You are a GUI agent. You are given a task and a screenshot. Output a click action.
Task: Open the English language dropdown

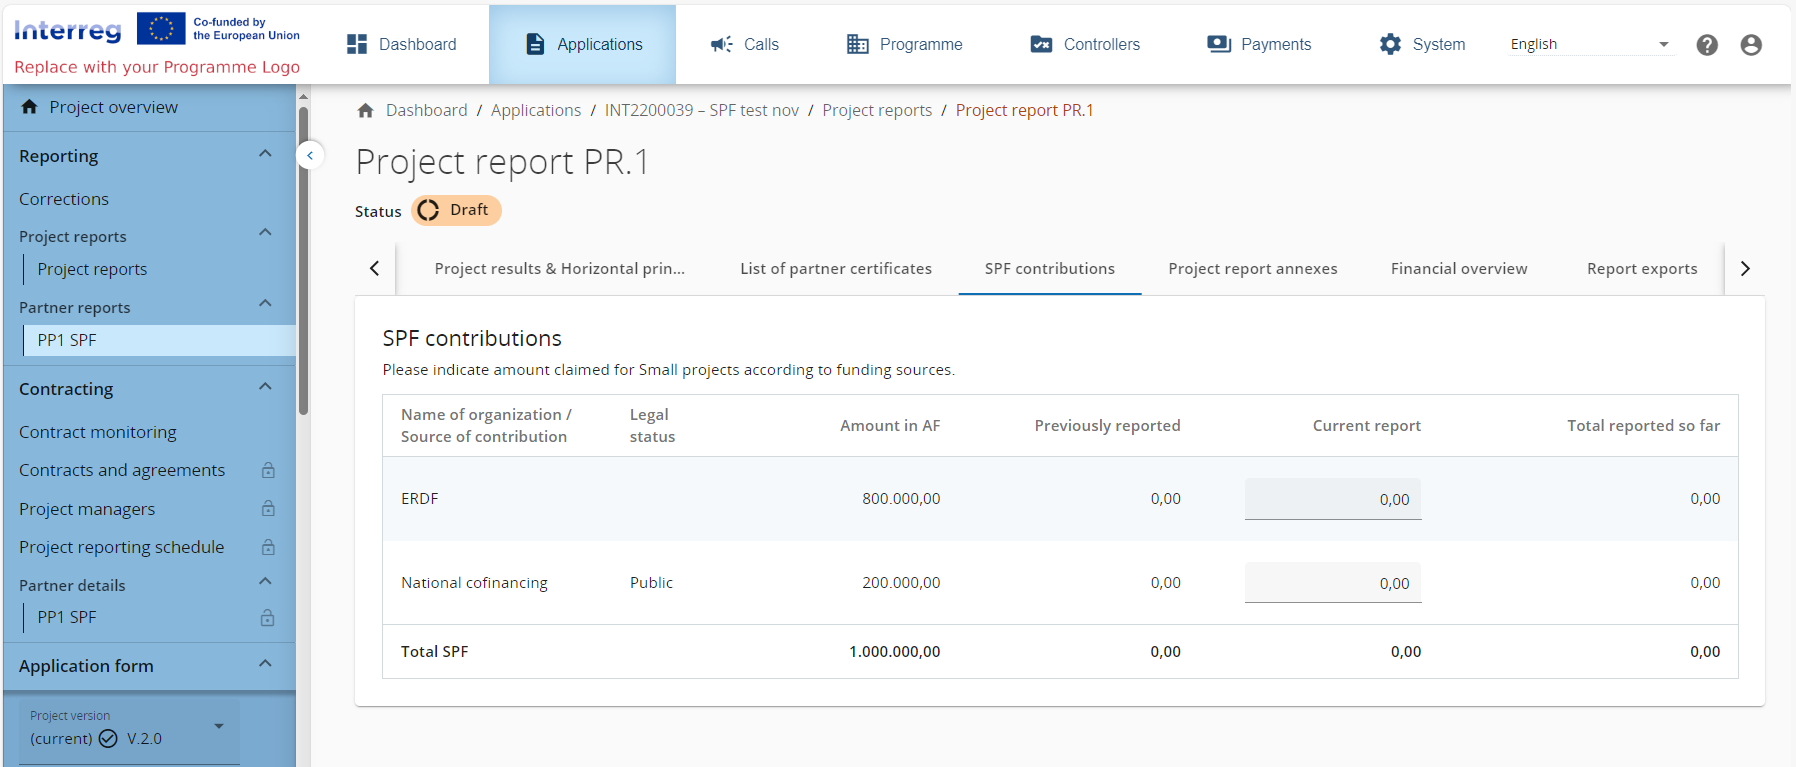coord(1589,44)
